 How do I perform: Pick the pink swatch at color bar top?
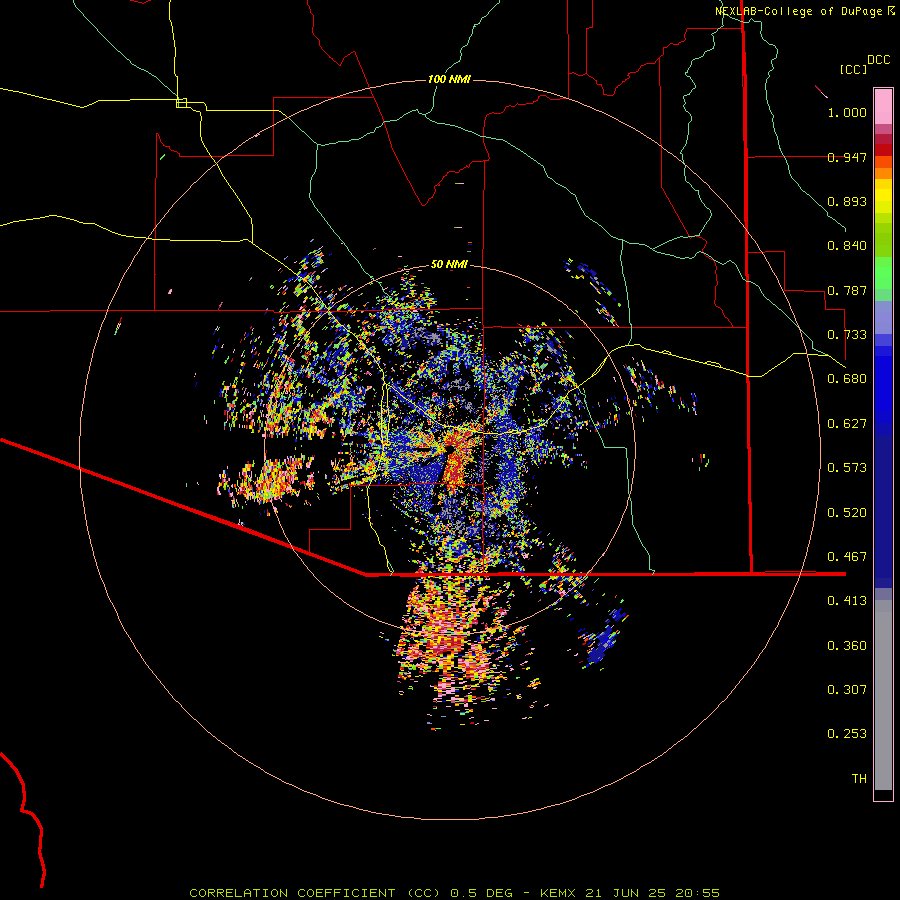click(883, 106)
